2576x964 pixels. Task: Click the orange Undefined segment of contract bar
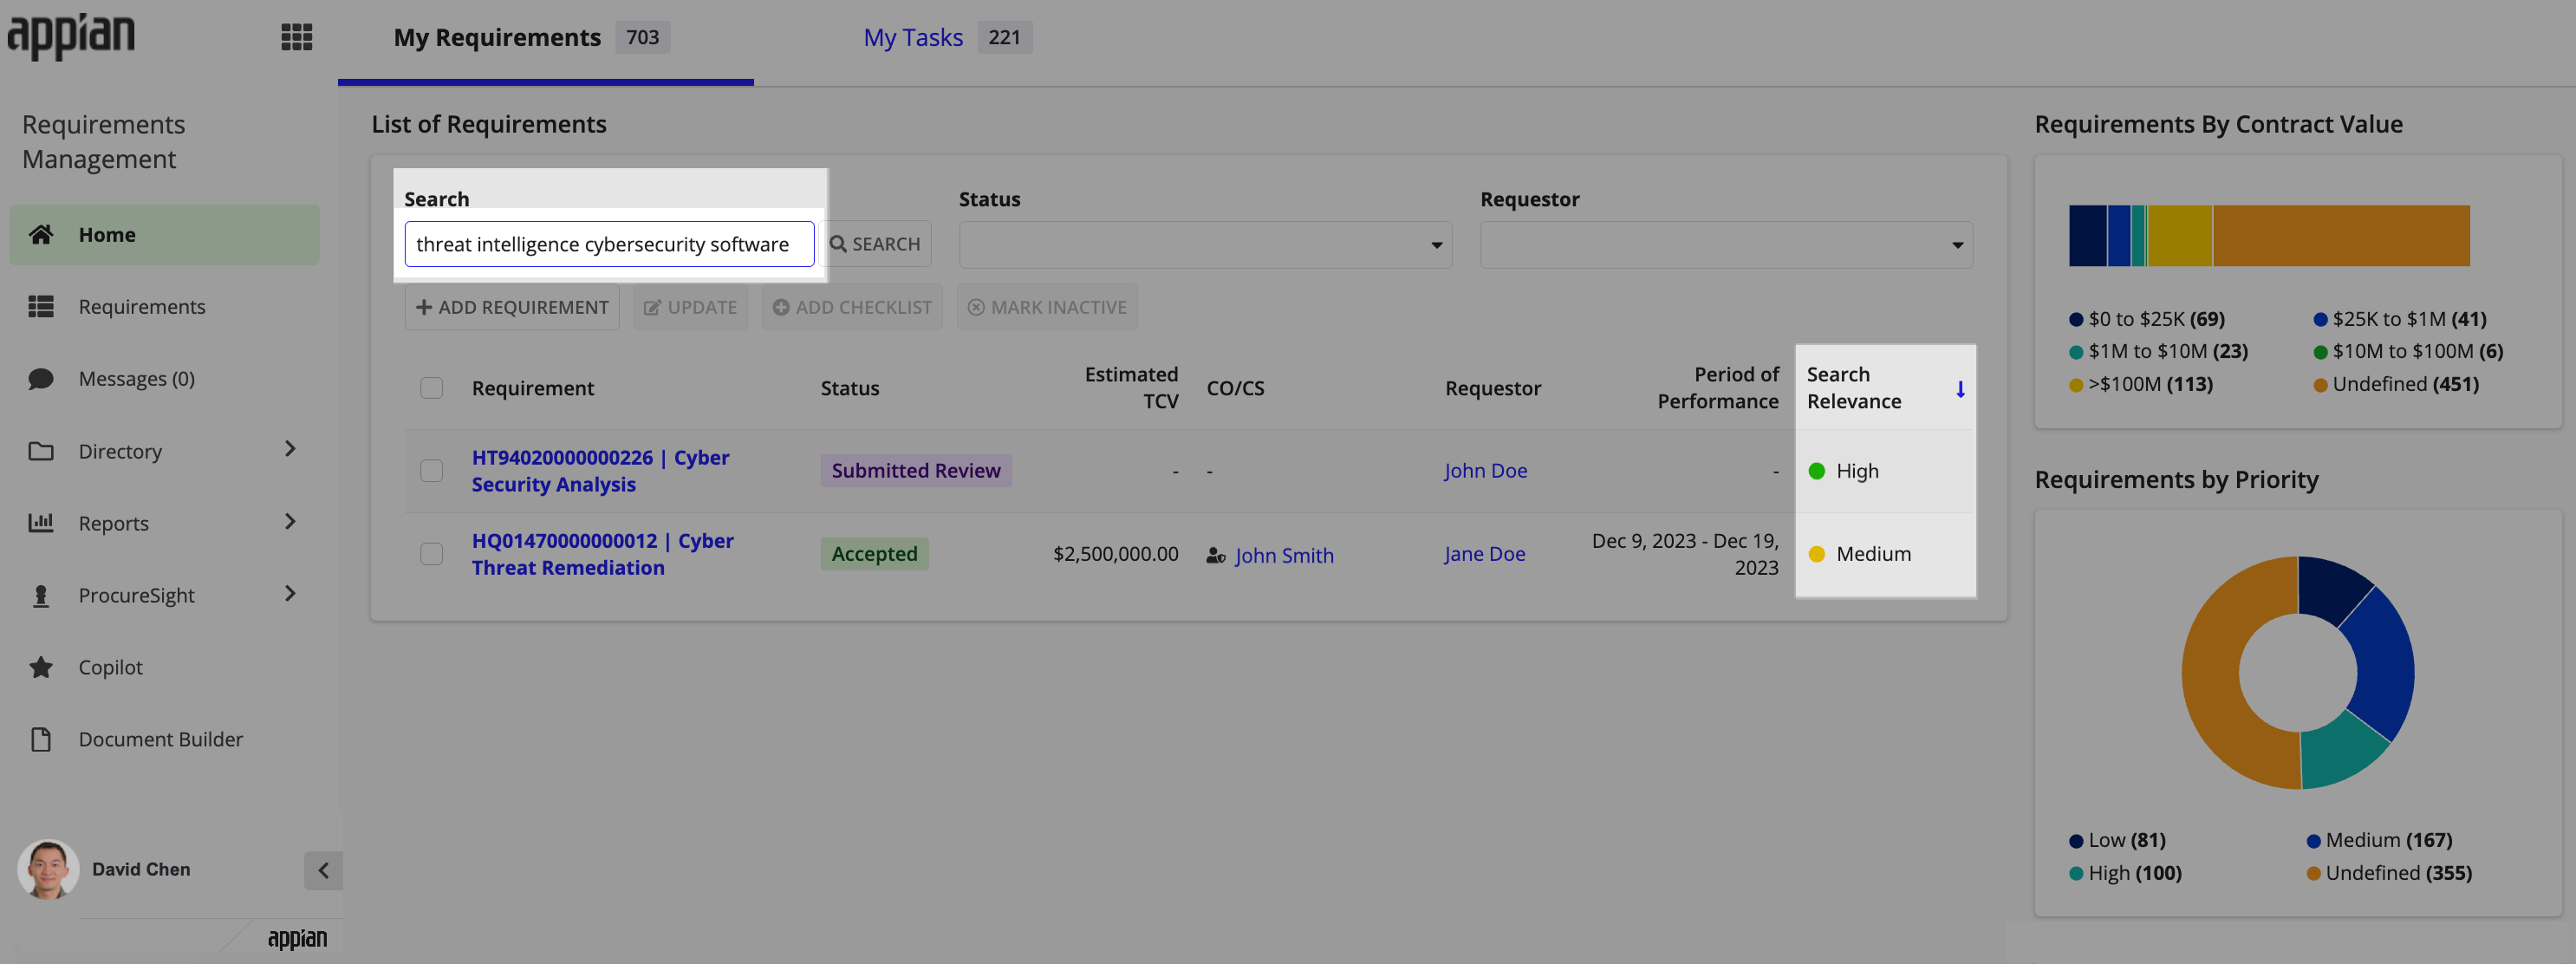2341,236
